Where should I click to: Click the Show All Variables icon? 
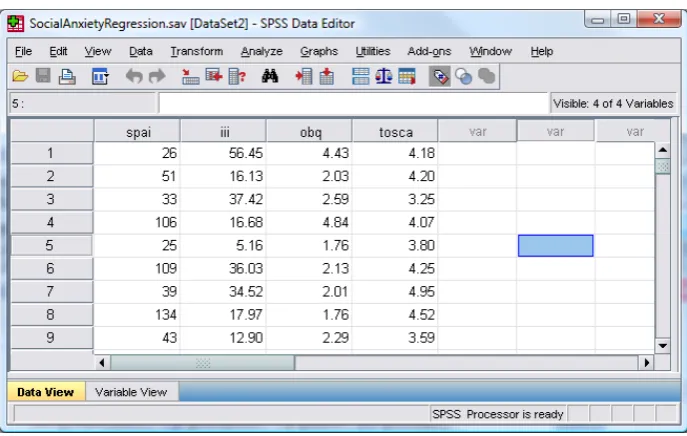(486, 77)
